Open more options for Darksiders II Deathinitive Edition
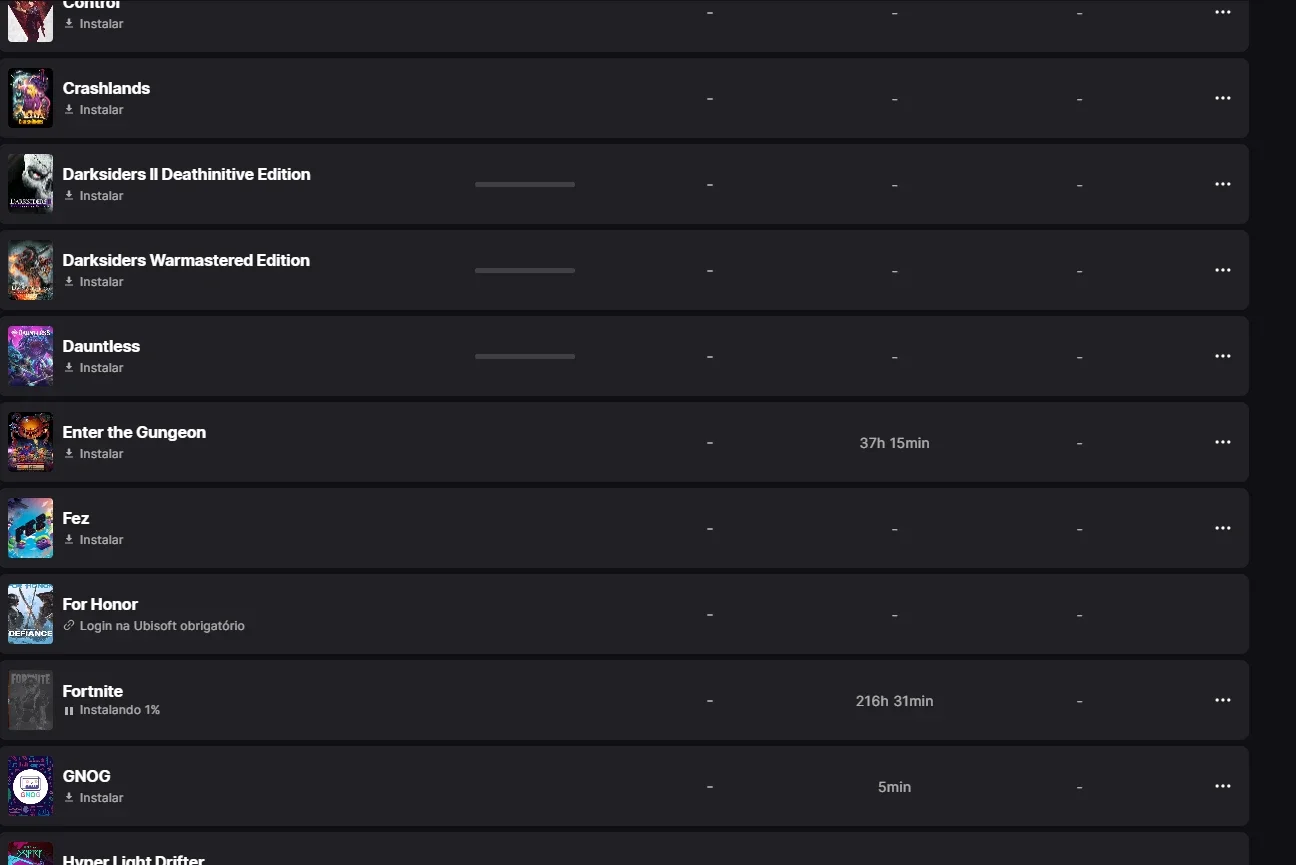1296x865 pixels. click(1222, 184)
